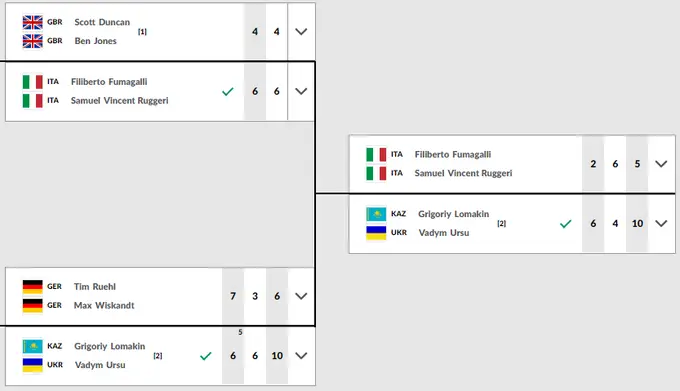
Task: Click Kazakhstan flag beside Lomakin in final
Action: click(376, 214)
